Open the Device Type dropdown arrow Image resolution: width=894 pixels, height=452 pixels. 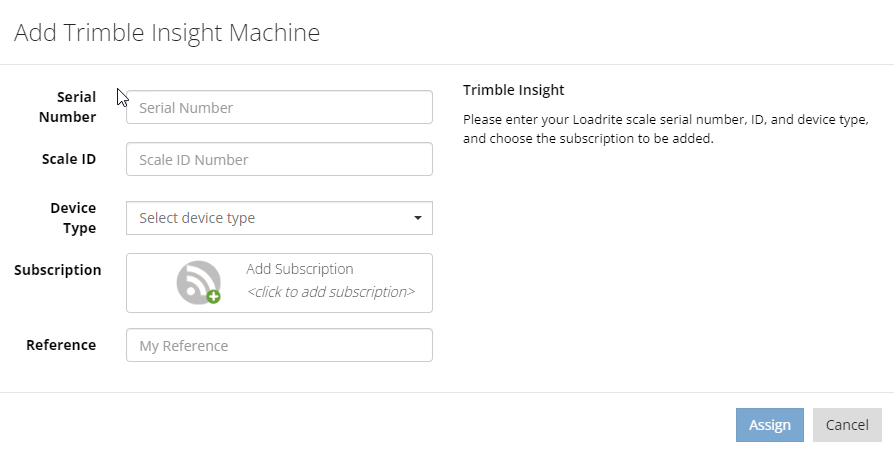click(418, 218)
